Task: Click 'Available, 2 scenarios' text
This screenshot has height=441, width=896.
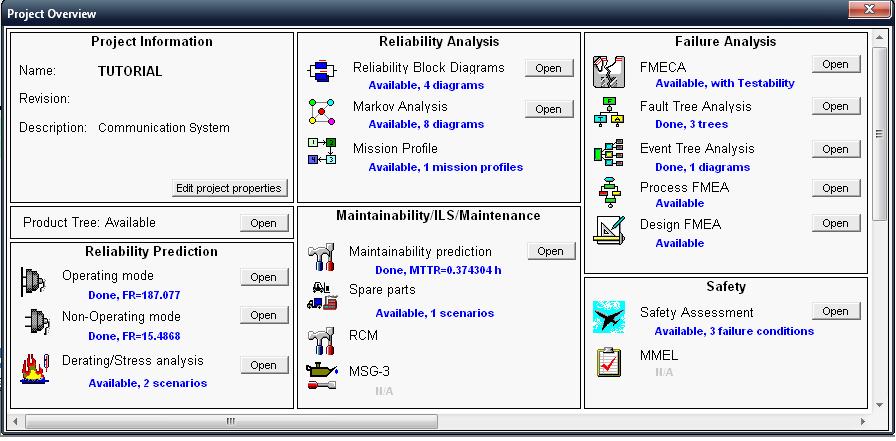Action: [147, 383]
